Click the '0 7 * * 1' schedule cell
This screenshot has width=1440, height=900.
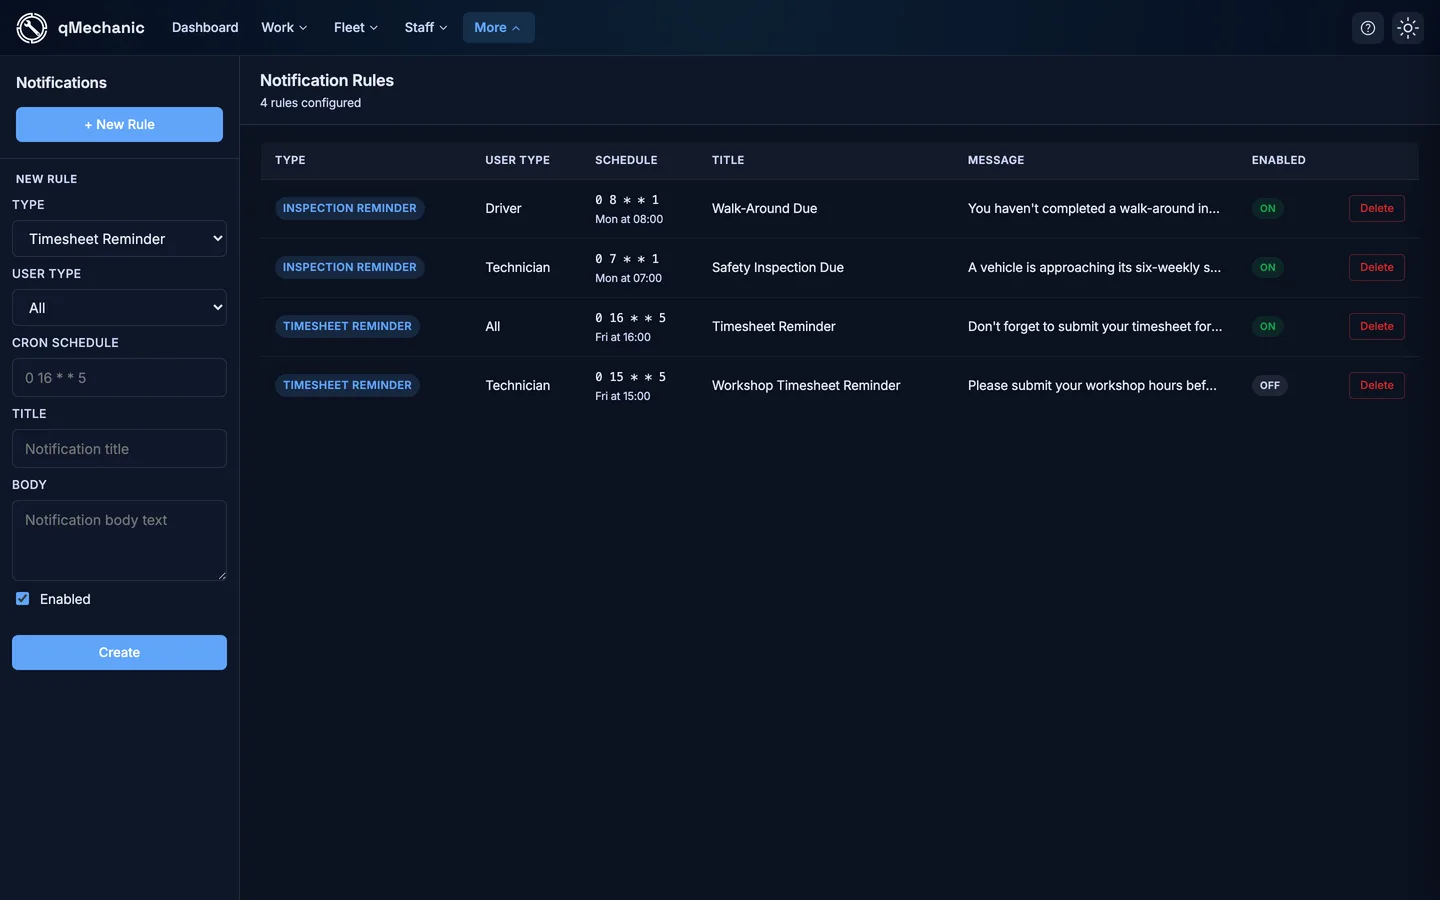pyautogui.click(x=628, y=268)
